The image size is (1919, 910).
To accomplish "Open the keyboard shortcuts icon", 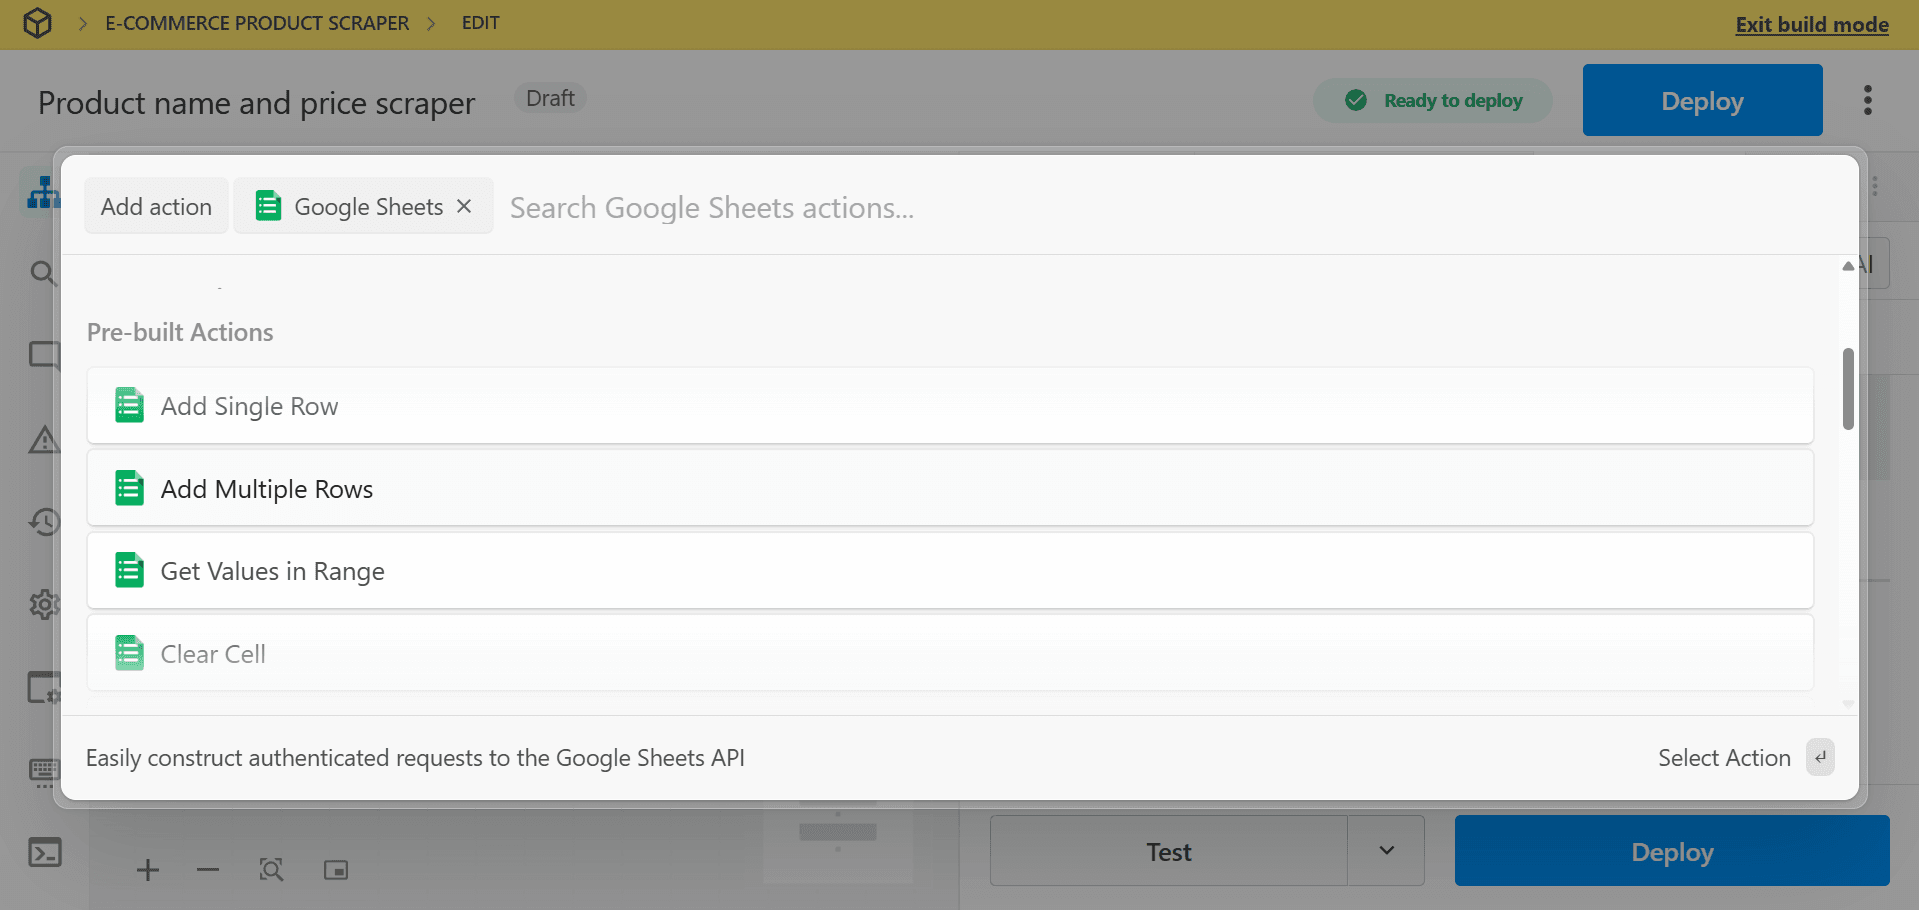I will 45,772.
